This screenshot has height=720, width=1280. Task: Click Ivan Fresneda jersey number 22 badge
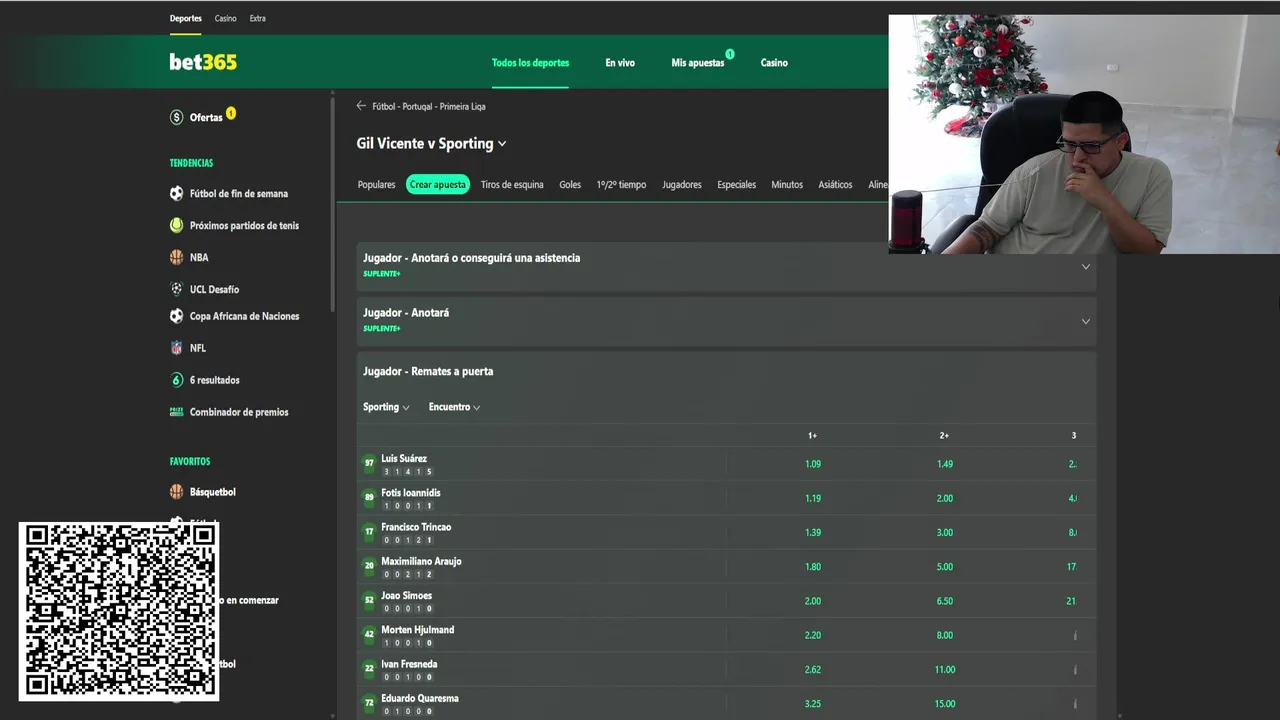pyautogui.click(x=369, y=668)
